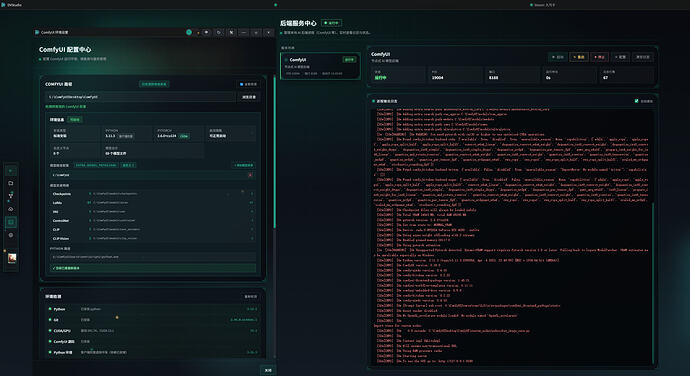Click the EXTRA_MODEL_PATHS.YAML tag
The image size is (690, 376).
pos(95,165)
